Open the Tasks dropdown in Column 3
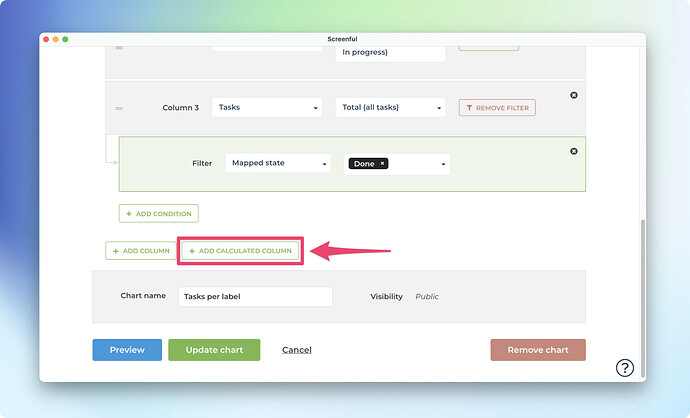The height and width of the screenshot is (418, 690). 267,107
